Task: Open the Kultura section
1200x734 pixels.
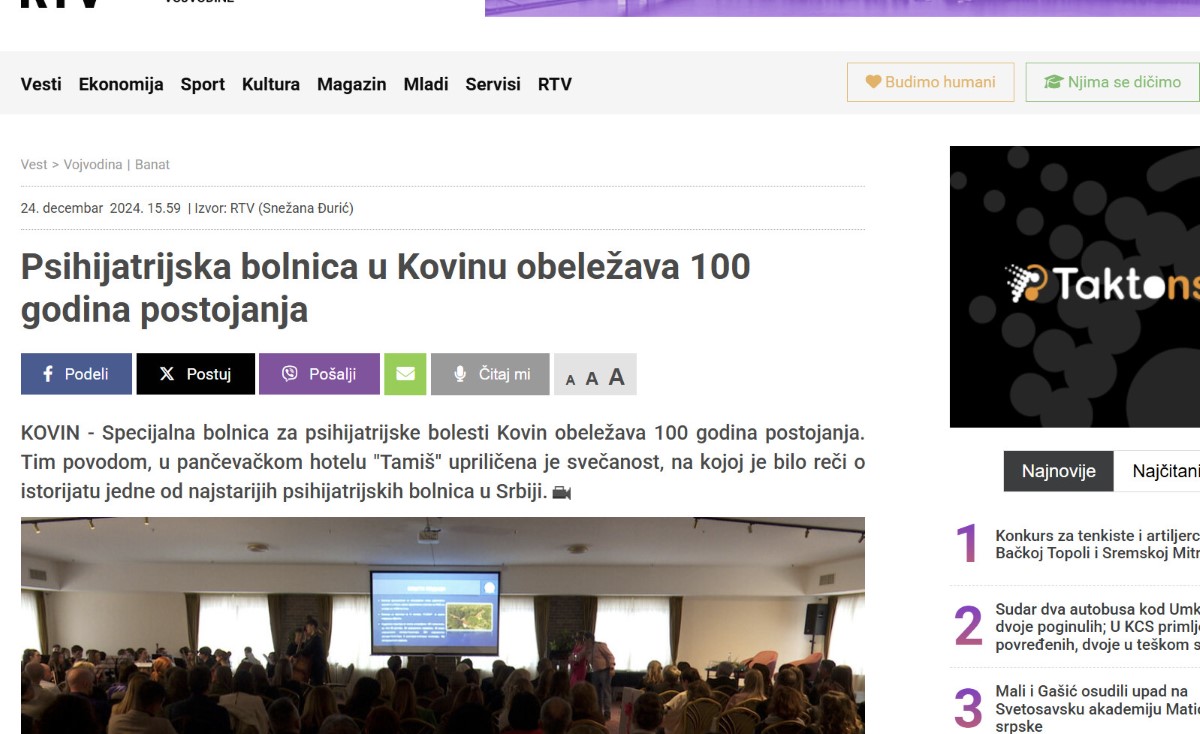Action: [x=271, y=84]
